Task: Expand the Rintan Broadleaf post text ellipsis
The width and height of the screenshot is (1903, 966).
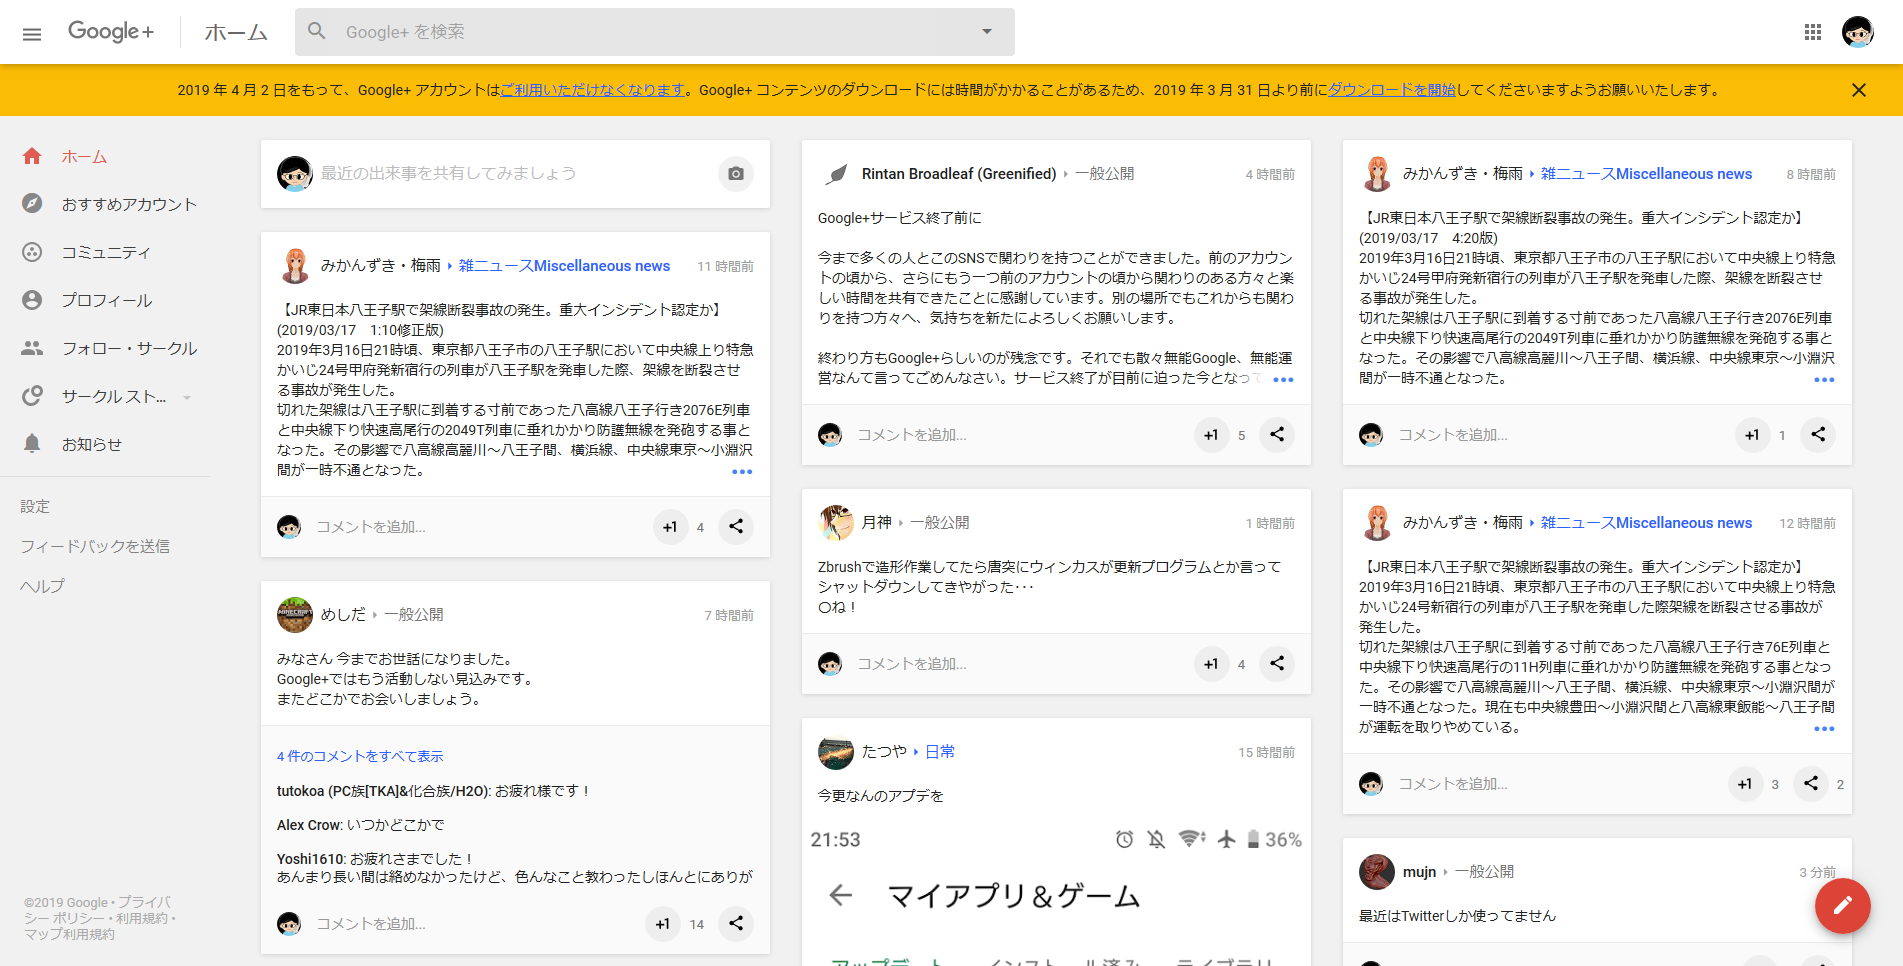Action: tap(1283, 380)
